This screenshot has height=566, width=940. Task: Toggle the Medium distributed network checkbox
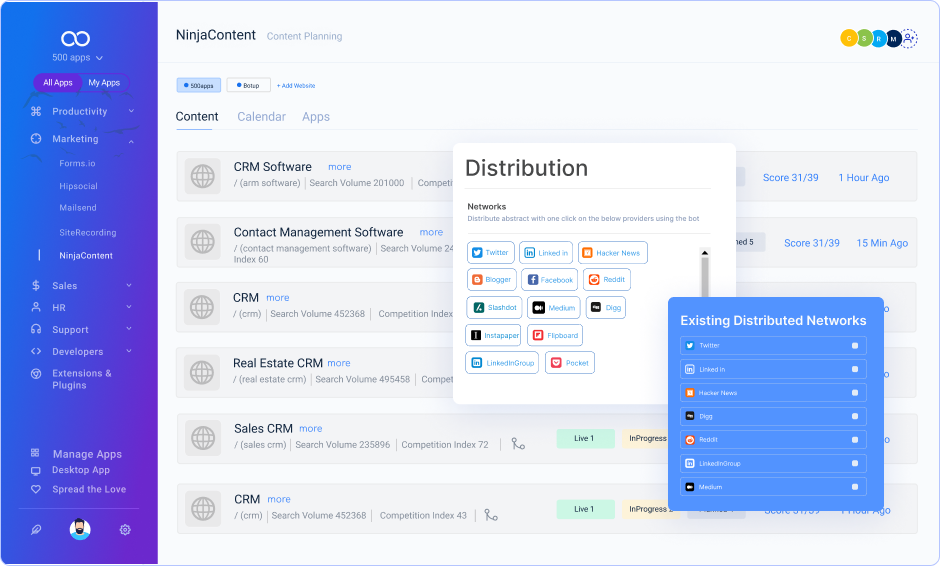pyautogui.click(x=855, y=487)
